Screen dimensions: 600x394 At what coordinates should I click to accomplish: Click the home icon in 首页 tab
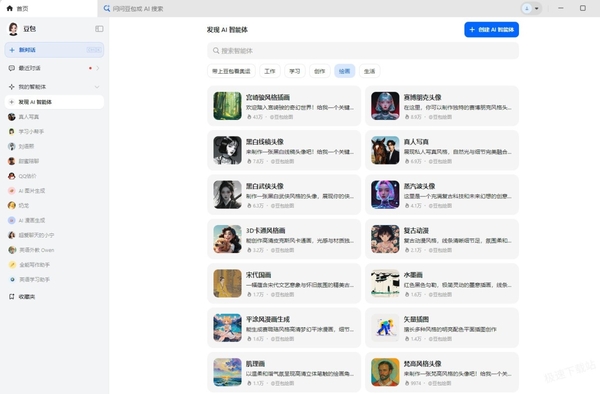click(10, 8)
